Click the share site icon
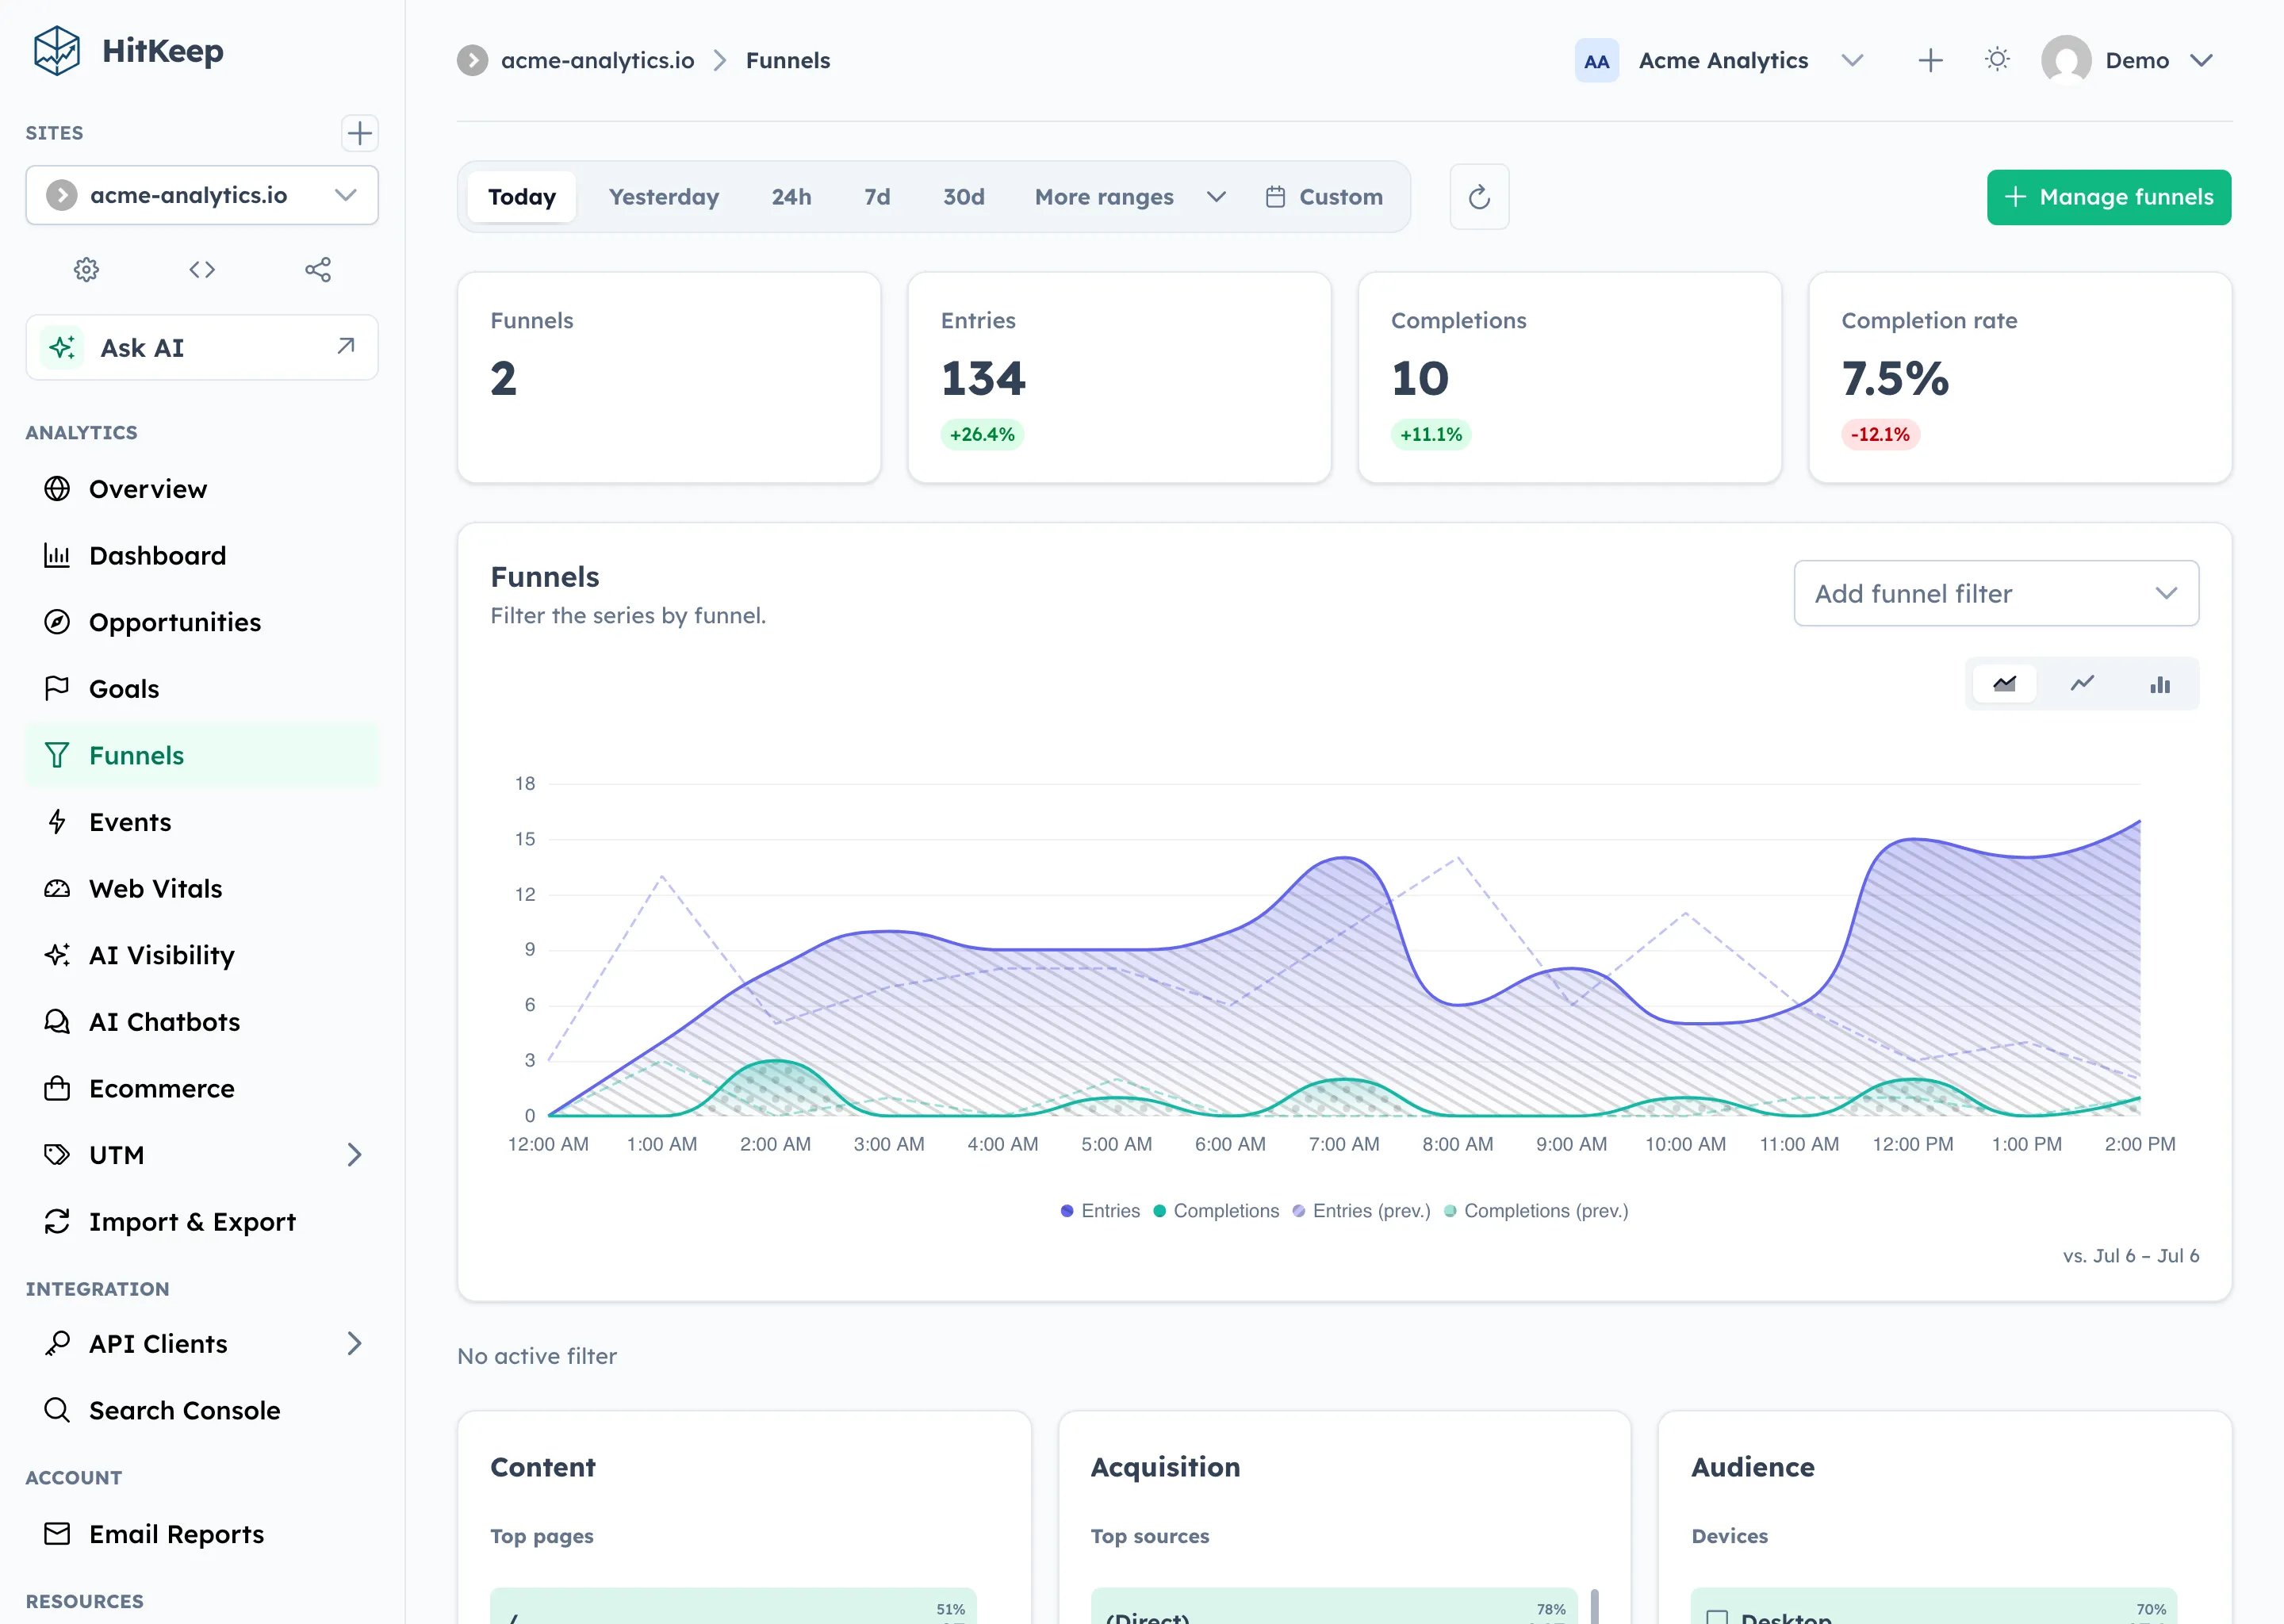The image size is (2284, 1624). 318,270
